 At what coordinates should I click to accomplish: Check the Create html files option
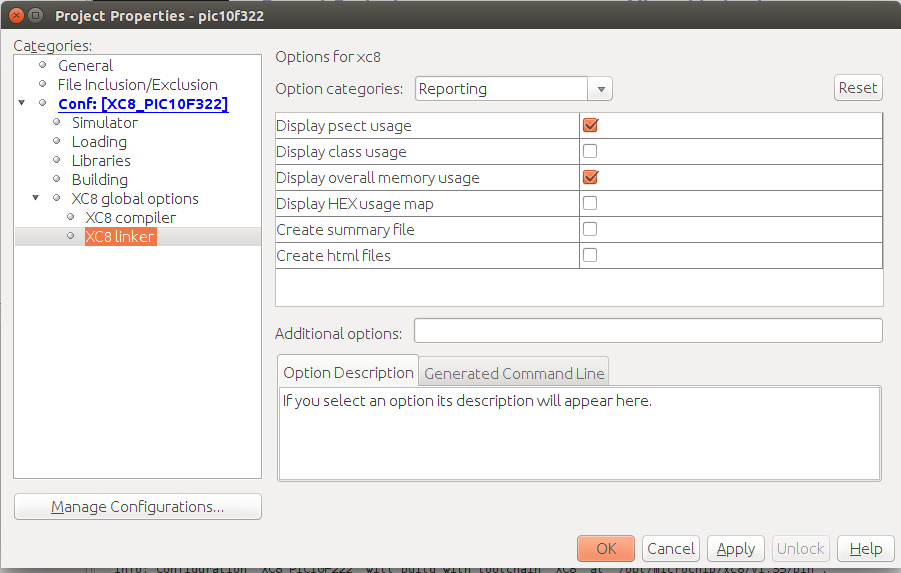click(x=590, y=256)
